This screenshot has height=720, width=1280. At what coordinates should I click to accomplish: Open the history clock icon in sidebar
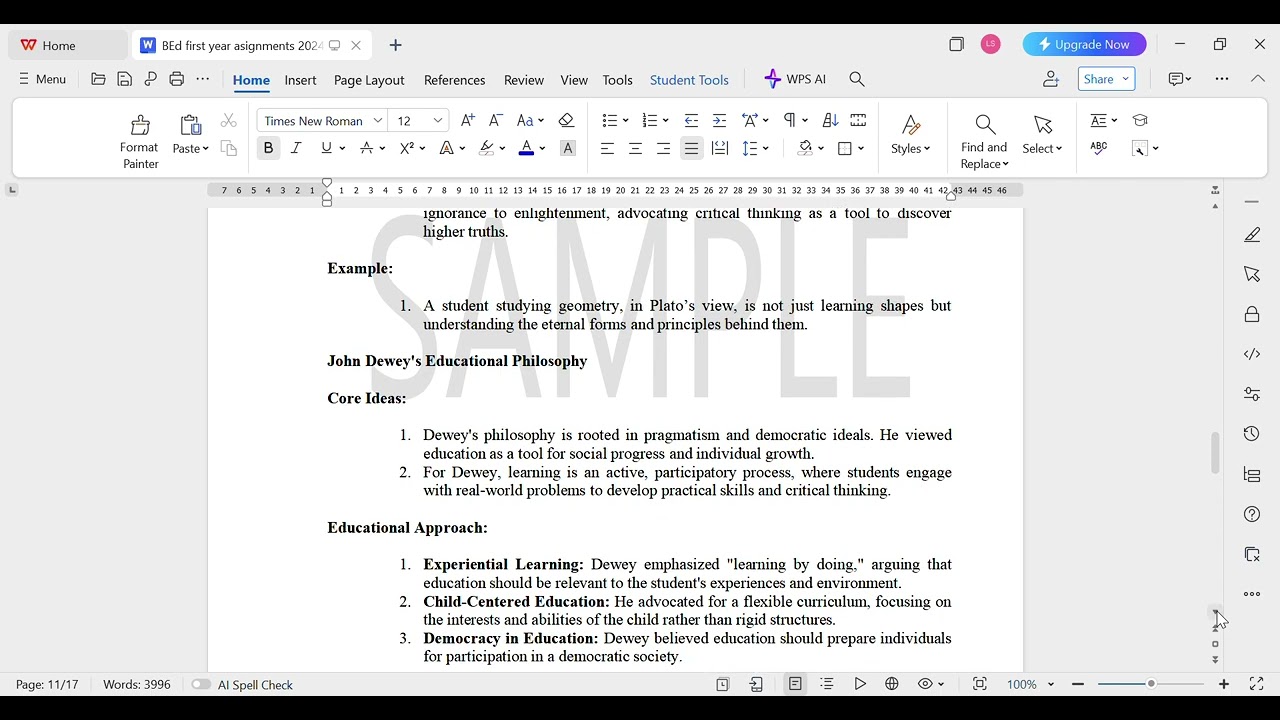[1252, 434]
